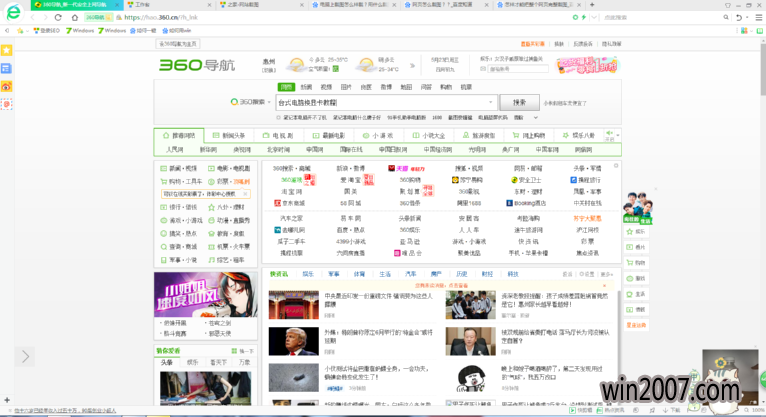Expand the 更多 option in news header
The image size is (766, 417).
pyautogui.click(x=607, y=274)
